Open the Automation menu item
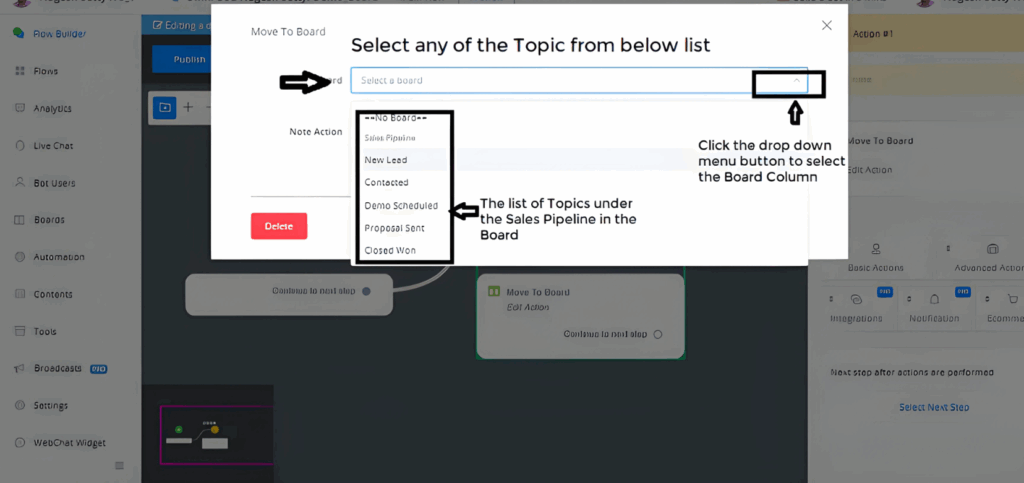The image size is (1024, 483). pos(59,257)
